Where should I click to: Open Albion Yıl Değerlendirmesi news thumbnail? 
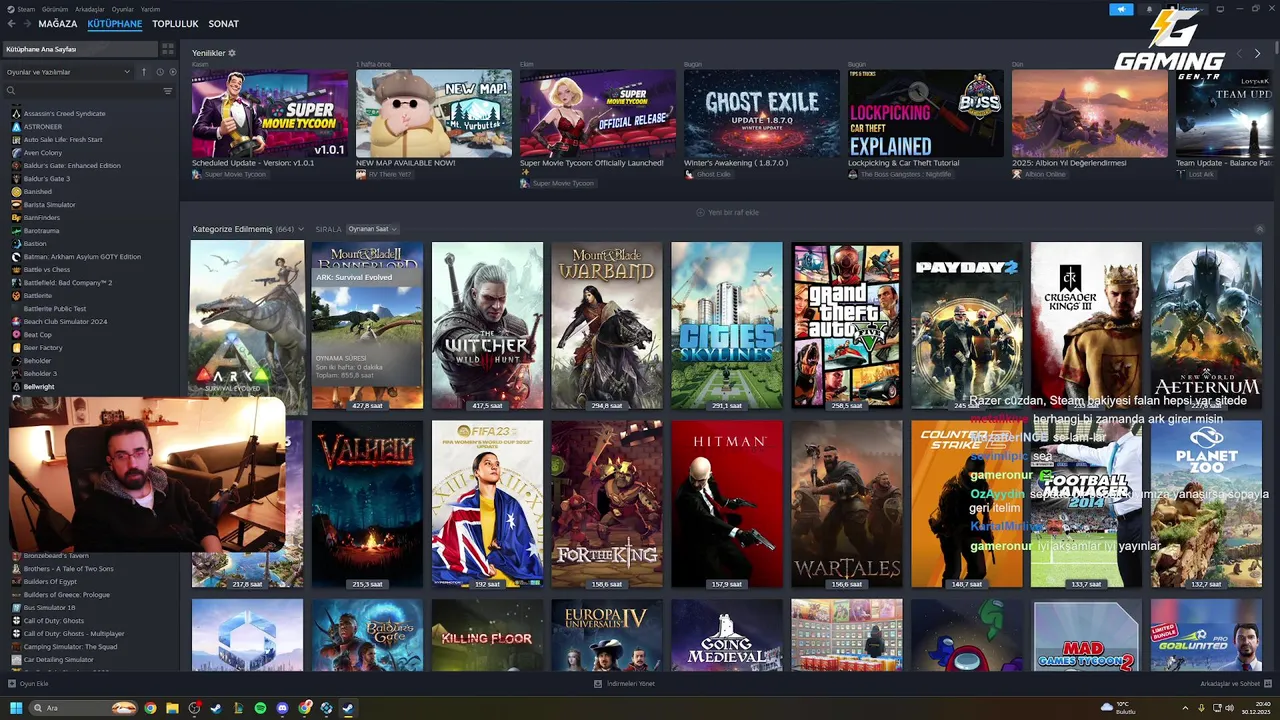point(1090,113)
